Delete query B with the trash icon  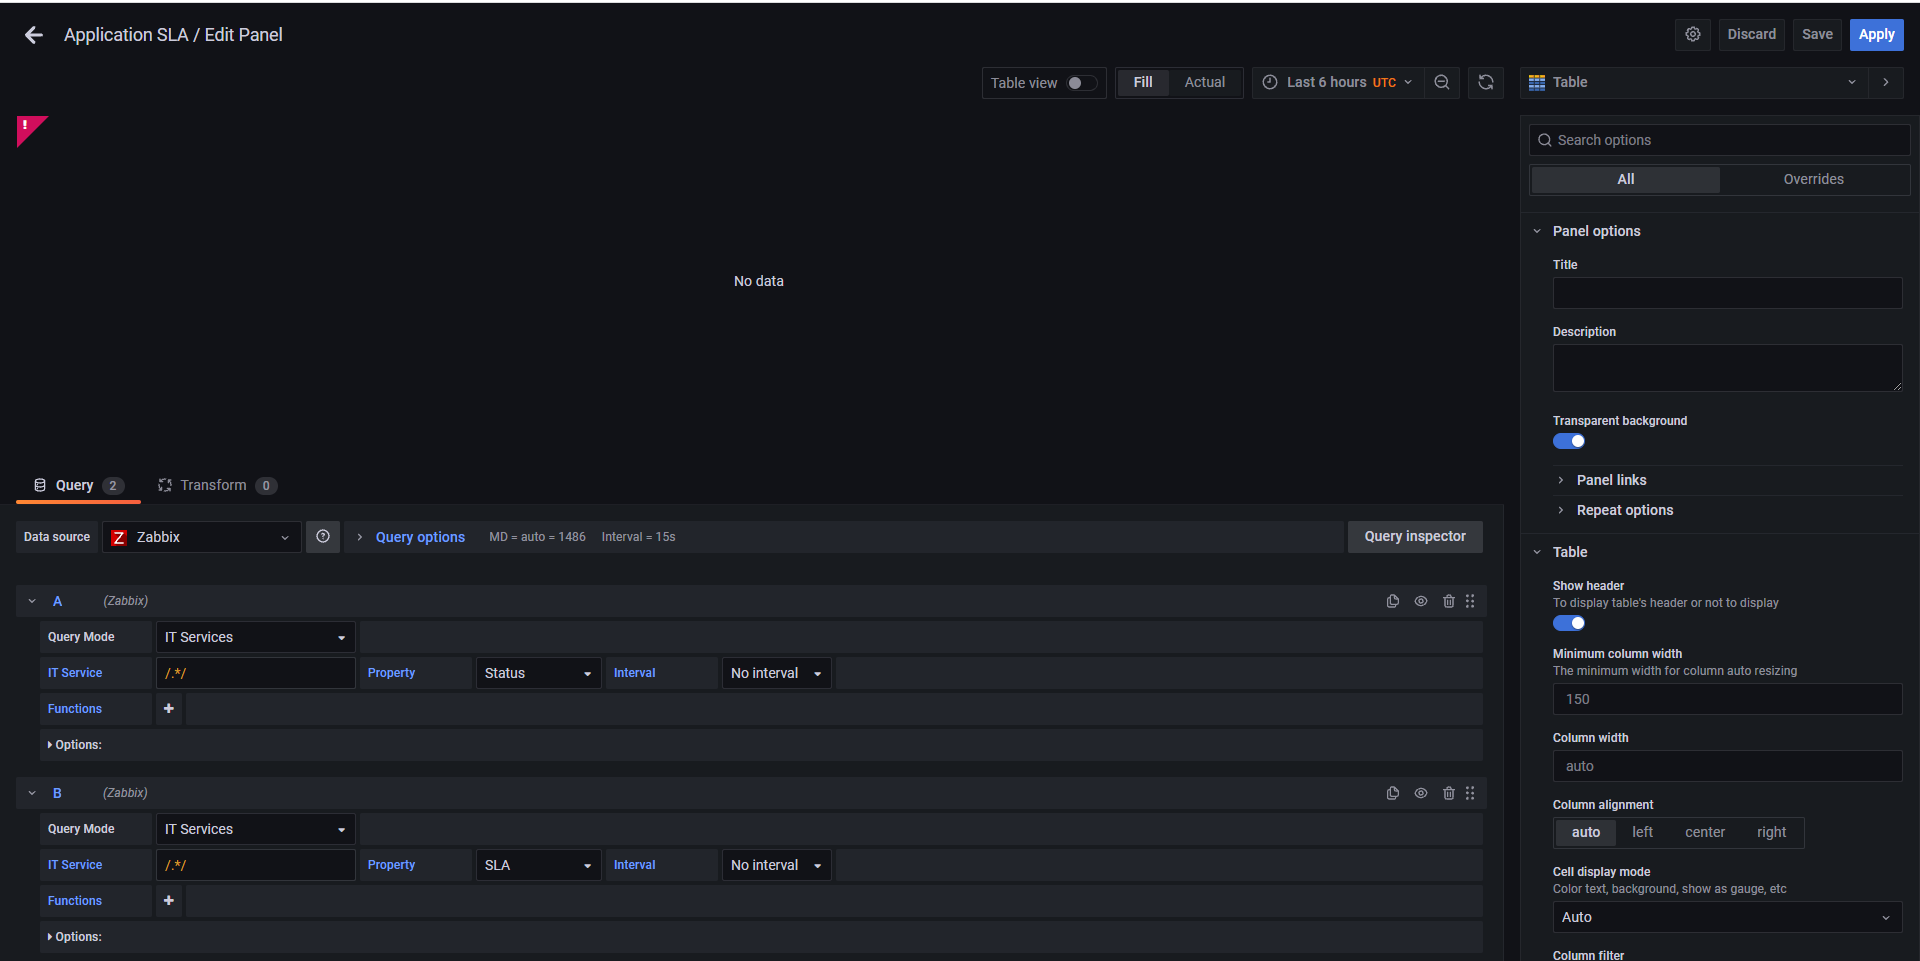[x=1449, y=793]
